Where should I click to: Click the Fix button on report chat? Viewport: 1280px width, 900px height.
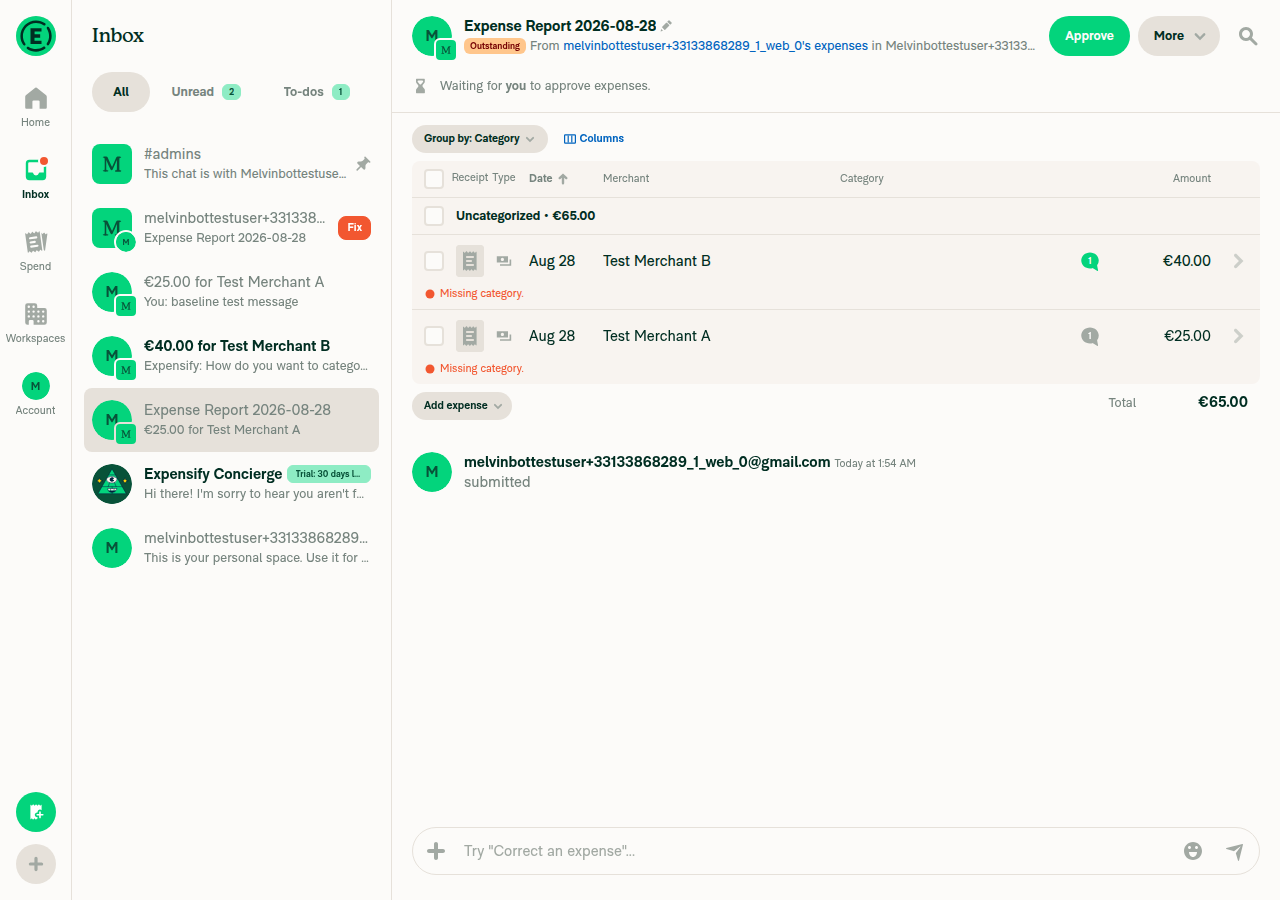coord(354,228)
